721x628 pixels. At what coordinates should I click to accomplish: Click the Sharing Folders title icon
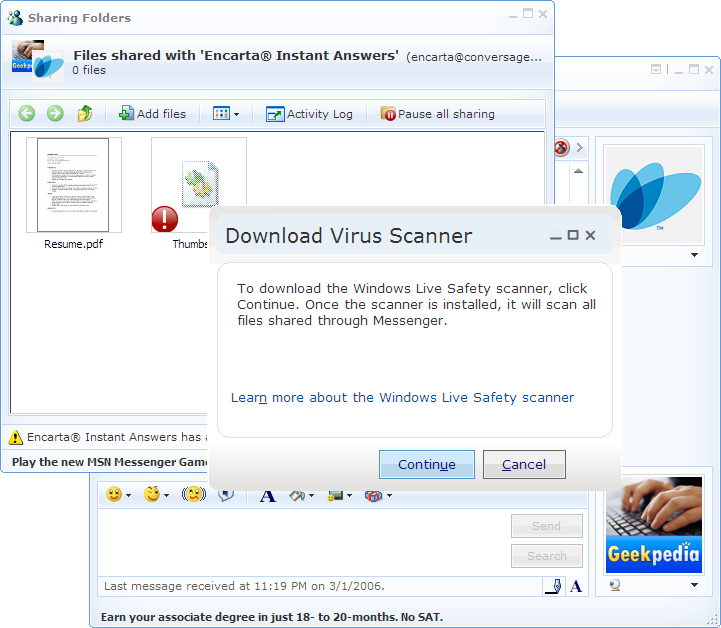15,17
